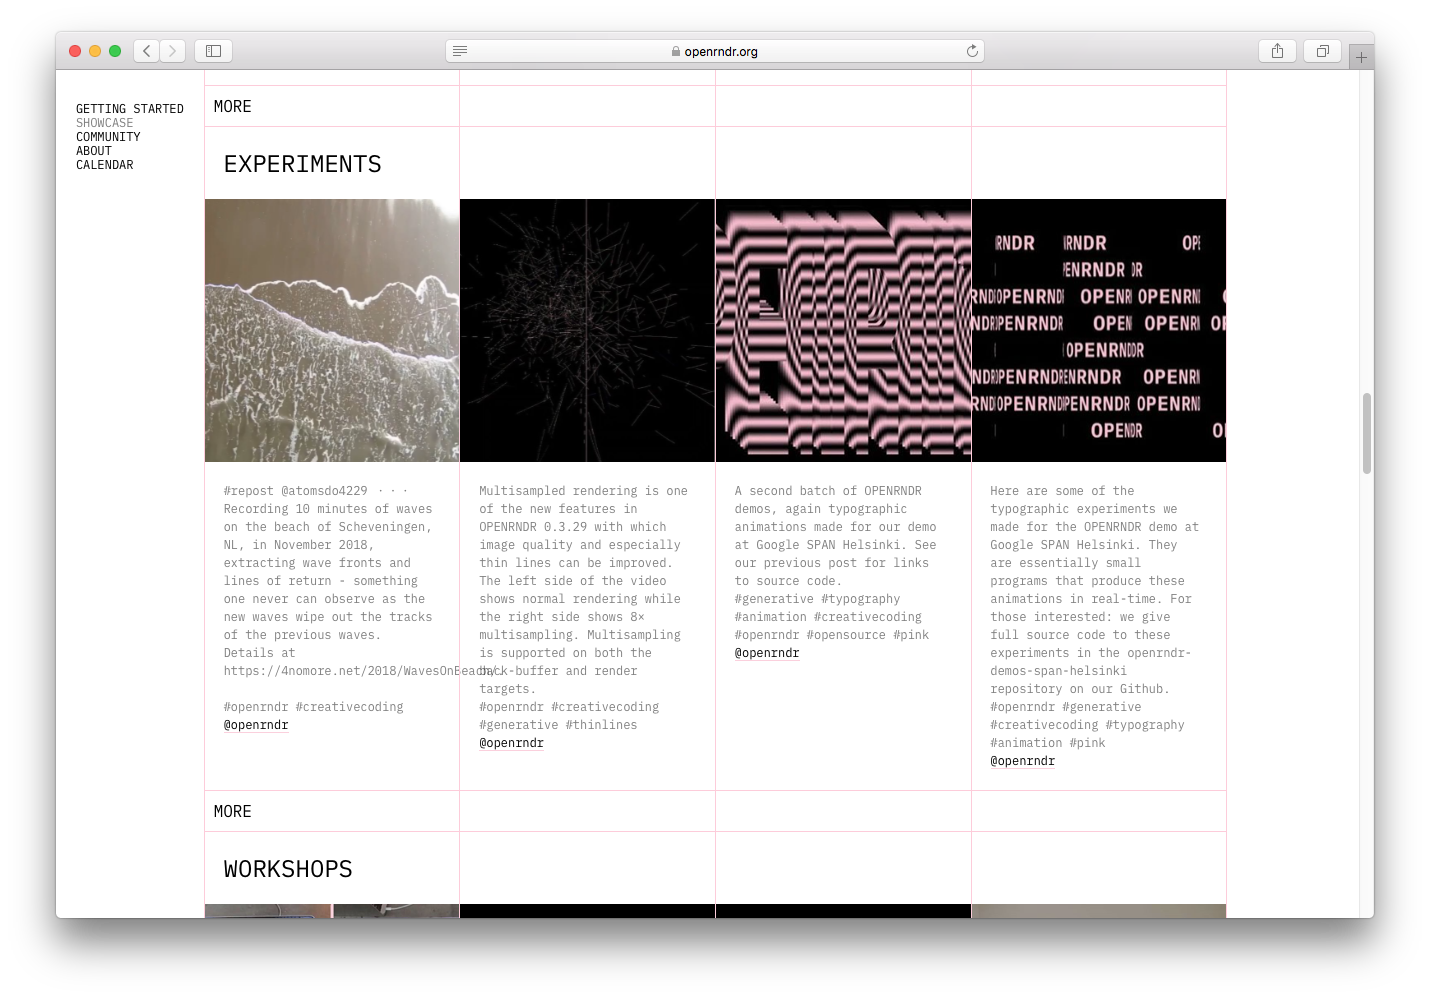The width and height of the screenshot is (1430, 998).
Task: Open the Reader view icon in address bar
Action: click(460, 51)
